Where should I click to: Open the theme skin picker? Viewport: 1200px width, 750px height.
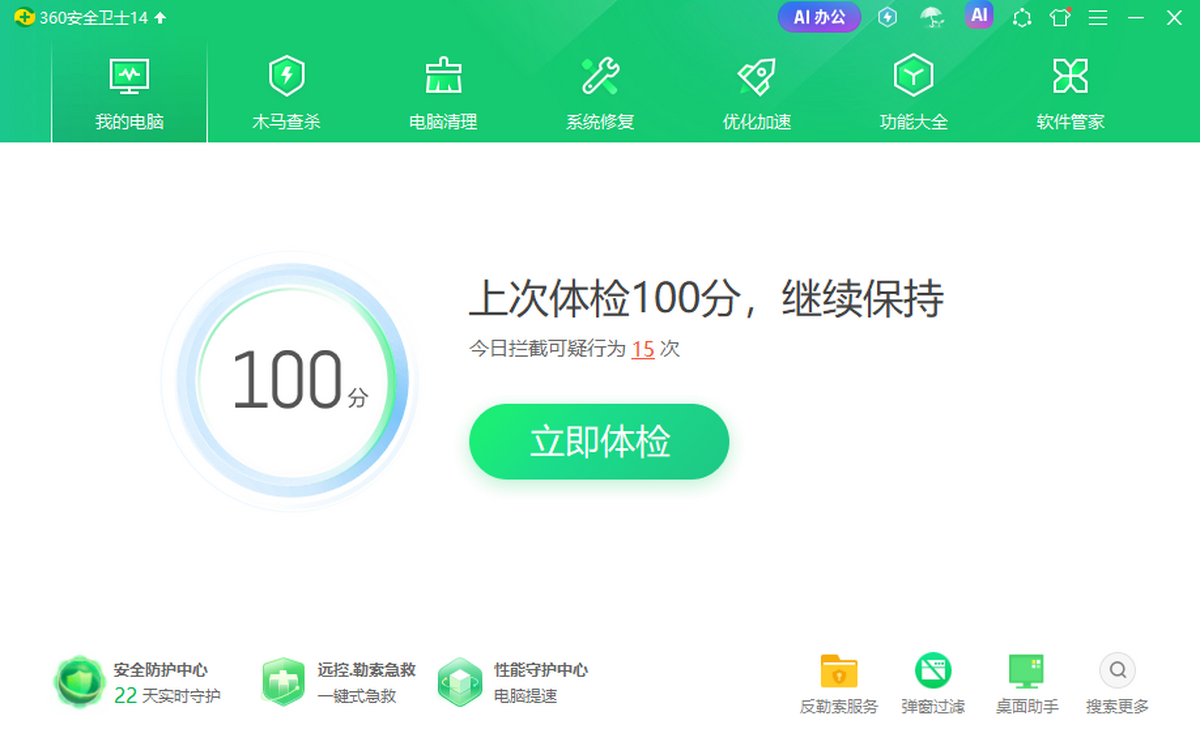pos(1059,17)
